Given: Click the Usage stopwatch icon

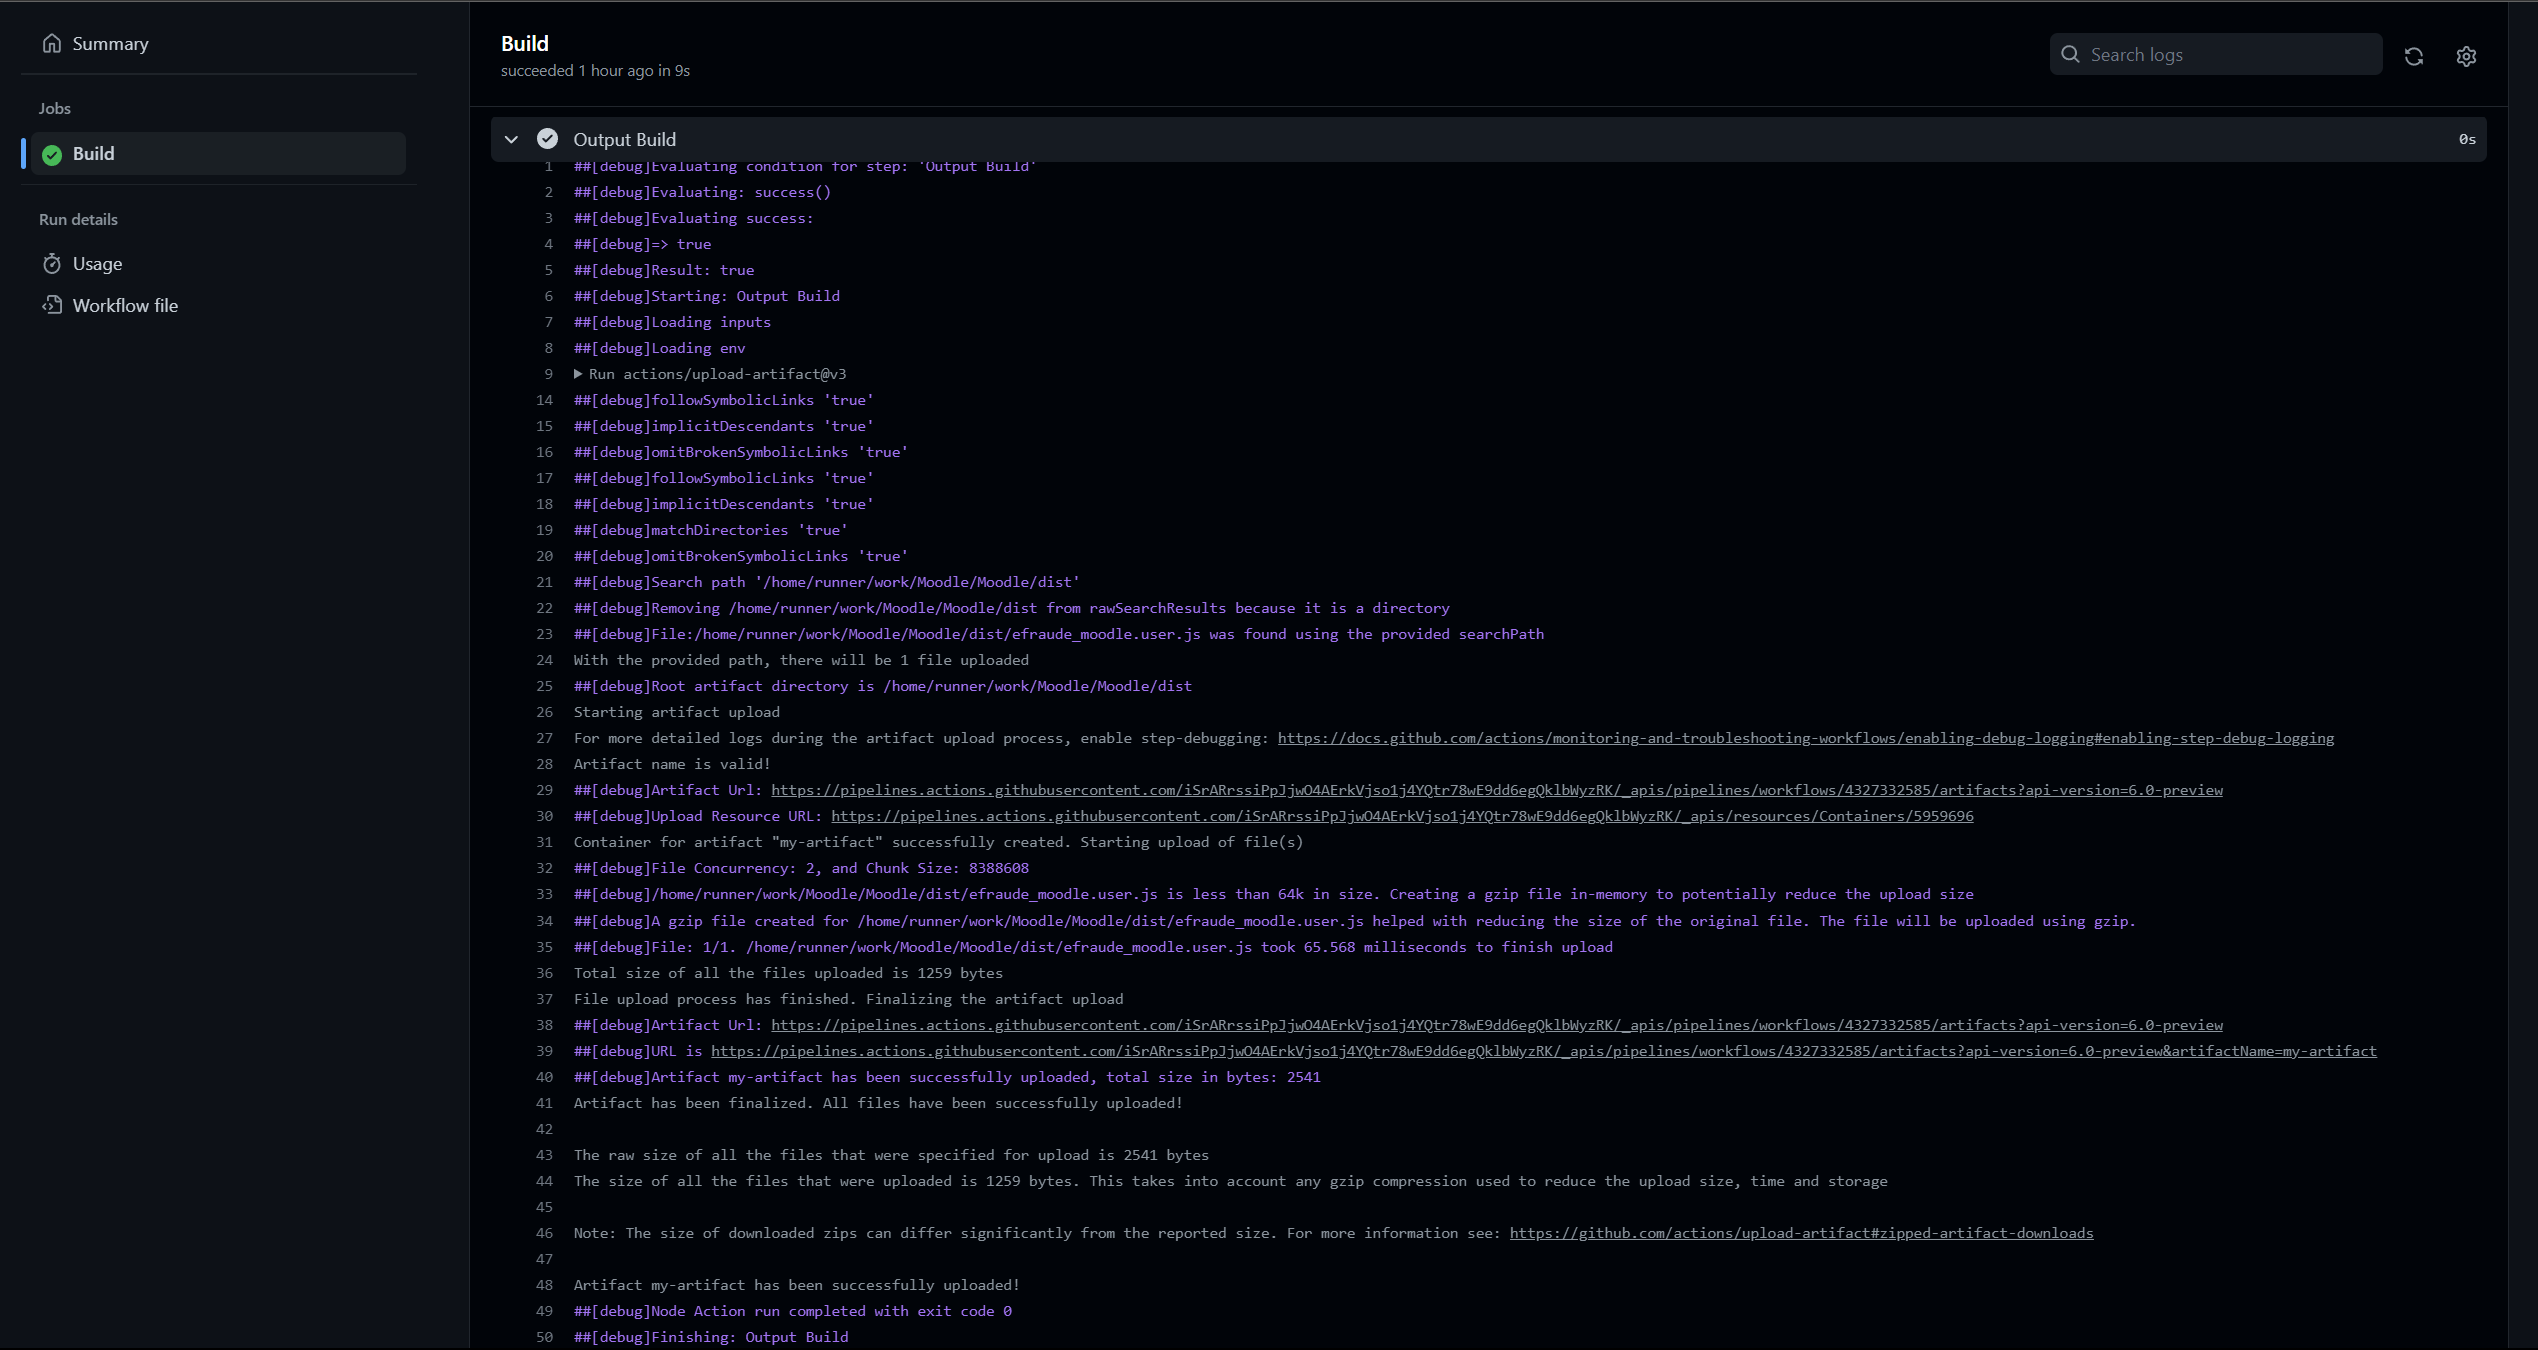Looking at the screenshot, I should 52,263.
